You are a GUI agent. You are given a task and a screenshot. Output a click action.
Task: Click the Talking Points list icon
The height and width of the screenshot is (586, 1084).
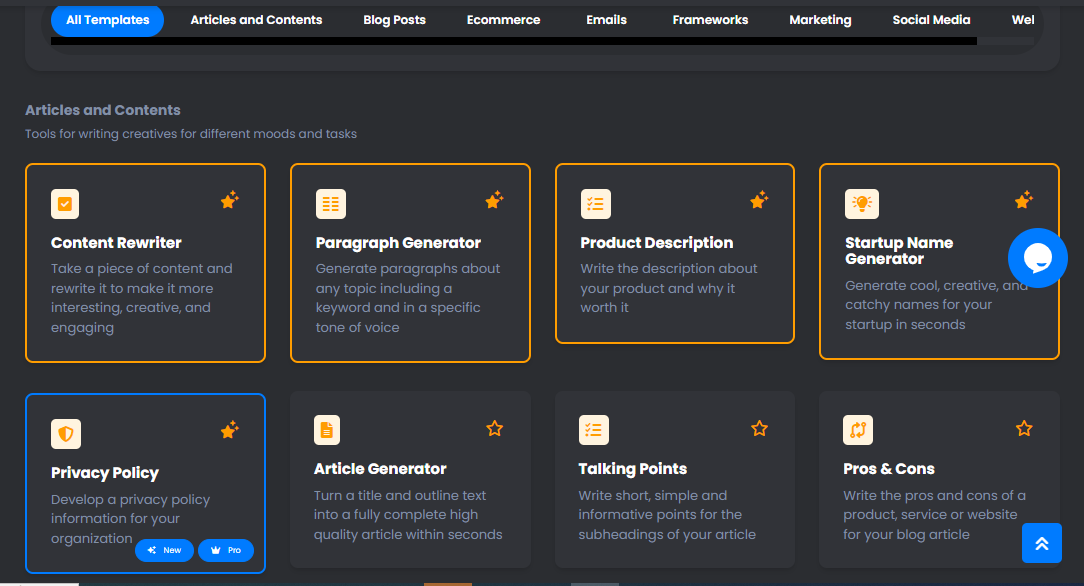[594, 430]
